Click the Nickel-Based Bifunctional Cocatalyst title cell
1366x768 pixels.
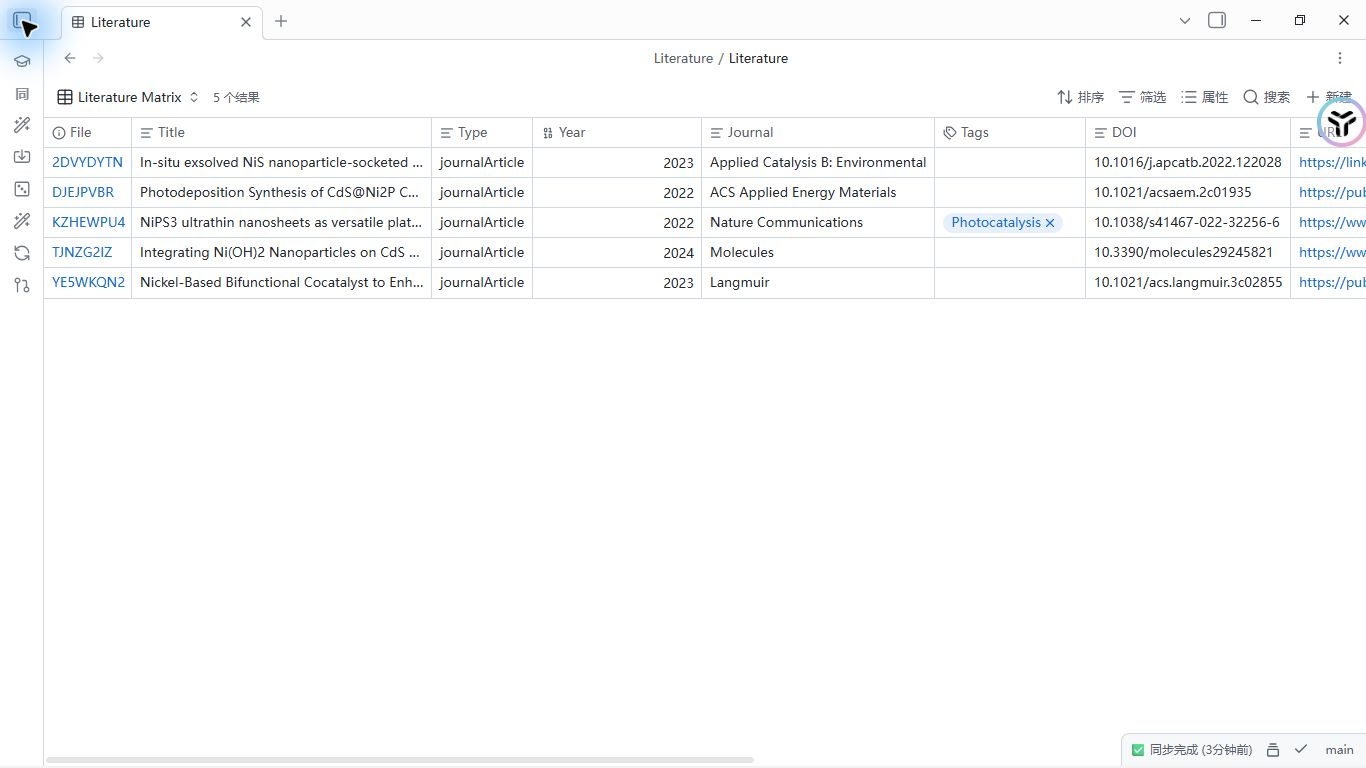click(281, 282)
